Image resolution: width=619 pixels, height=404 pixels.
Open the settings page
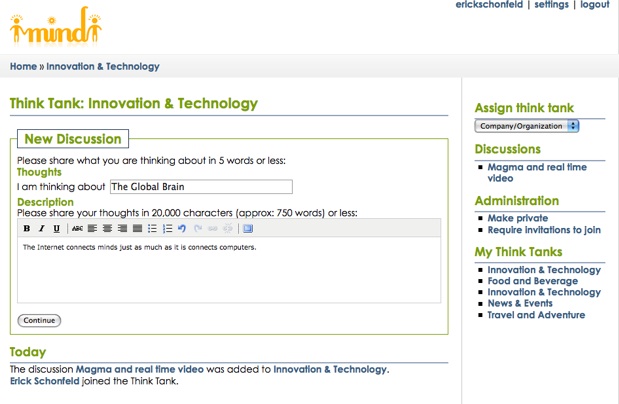(551, 5)
